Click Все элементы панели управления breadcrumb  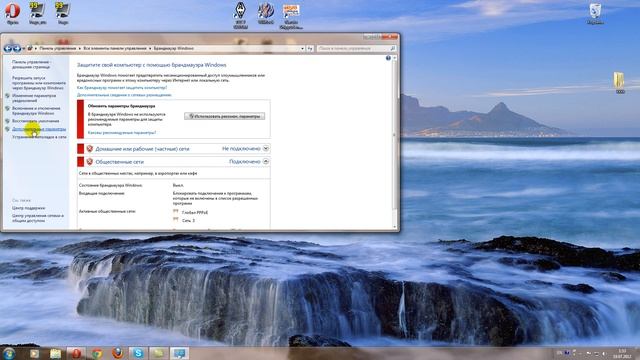[x=115, y=49]
